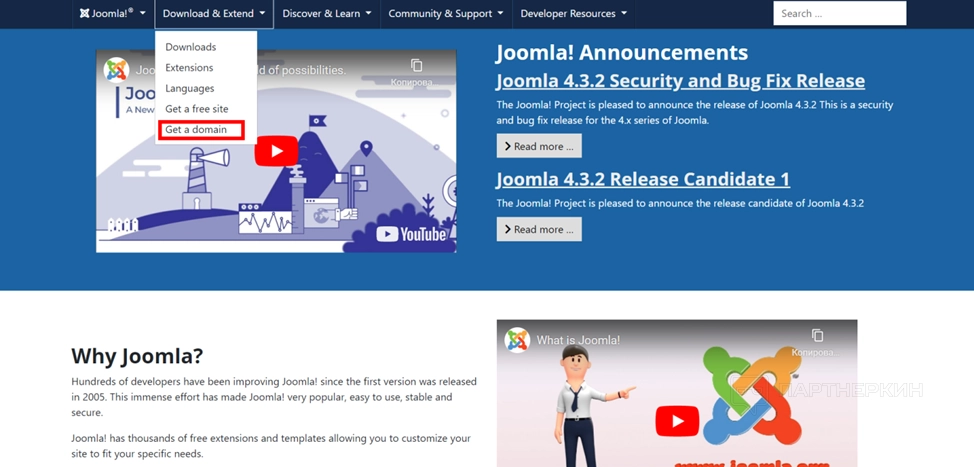Play the first YouTube video
The image size is (974, 467).
276,152
